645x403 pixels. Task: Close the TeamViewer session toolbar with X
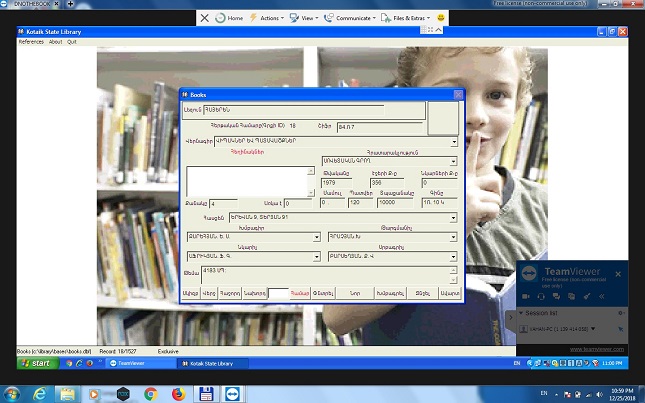point(205,18)
